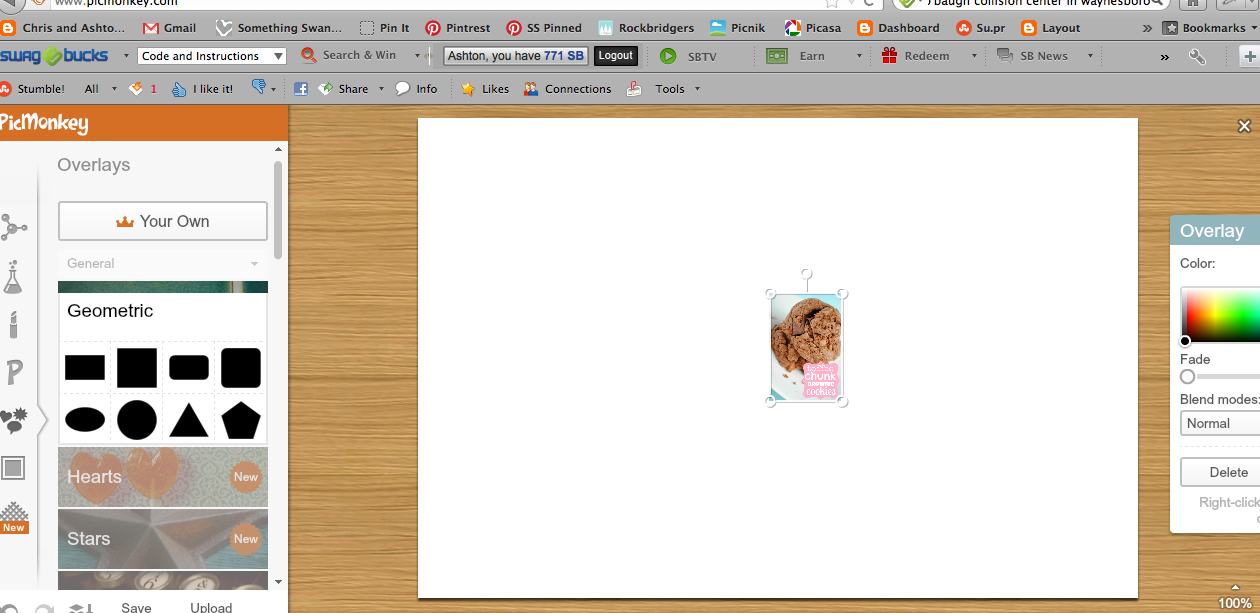The image size is (1260, 613).
Task: Click the StumbleUpon thumbs-down icon
Action: 259,88
